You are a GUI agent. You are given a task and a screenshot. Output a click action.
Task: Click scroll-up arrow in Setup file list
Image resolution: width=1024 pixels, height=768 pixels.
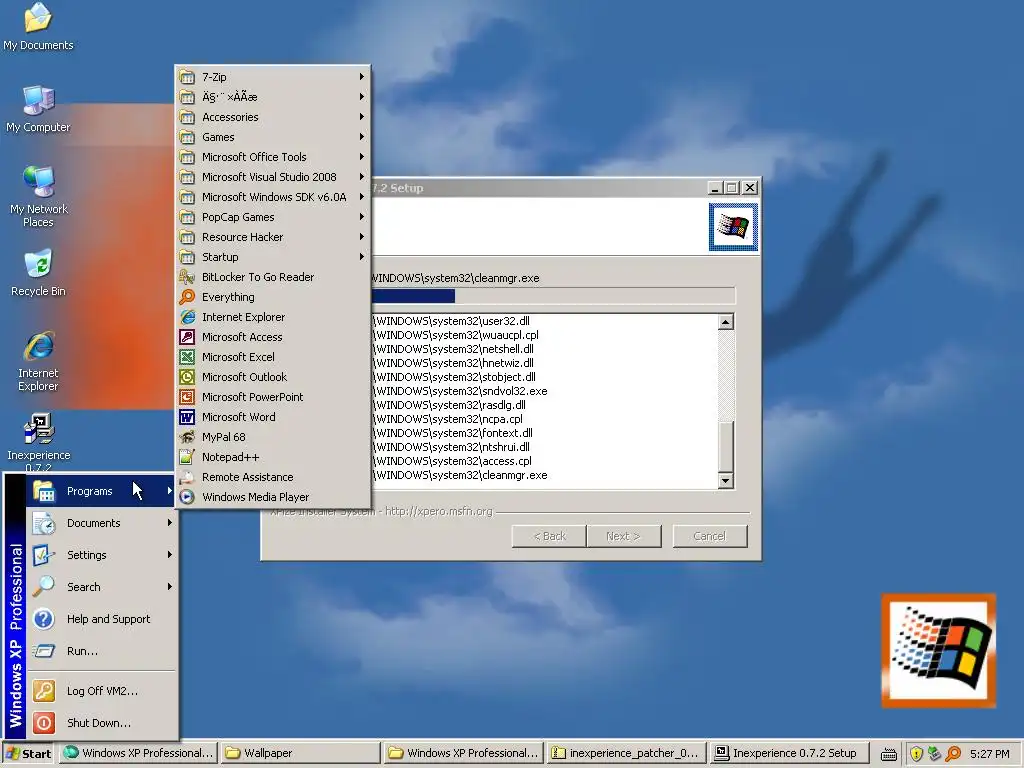pyautogui.click(x=726, y=322)
